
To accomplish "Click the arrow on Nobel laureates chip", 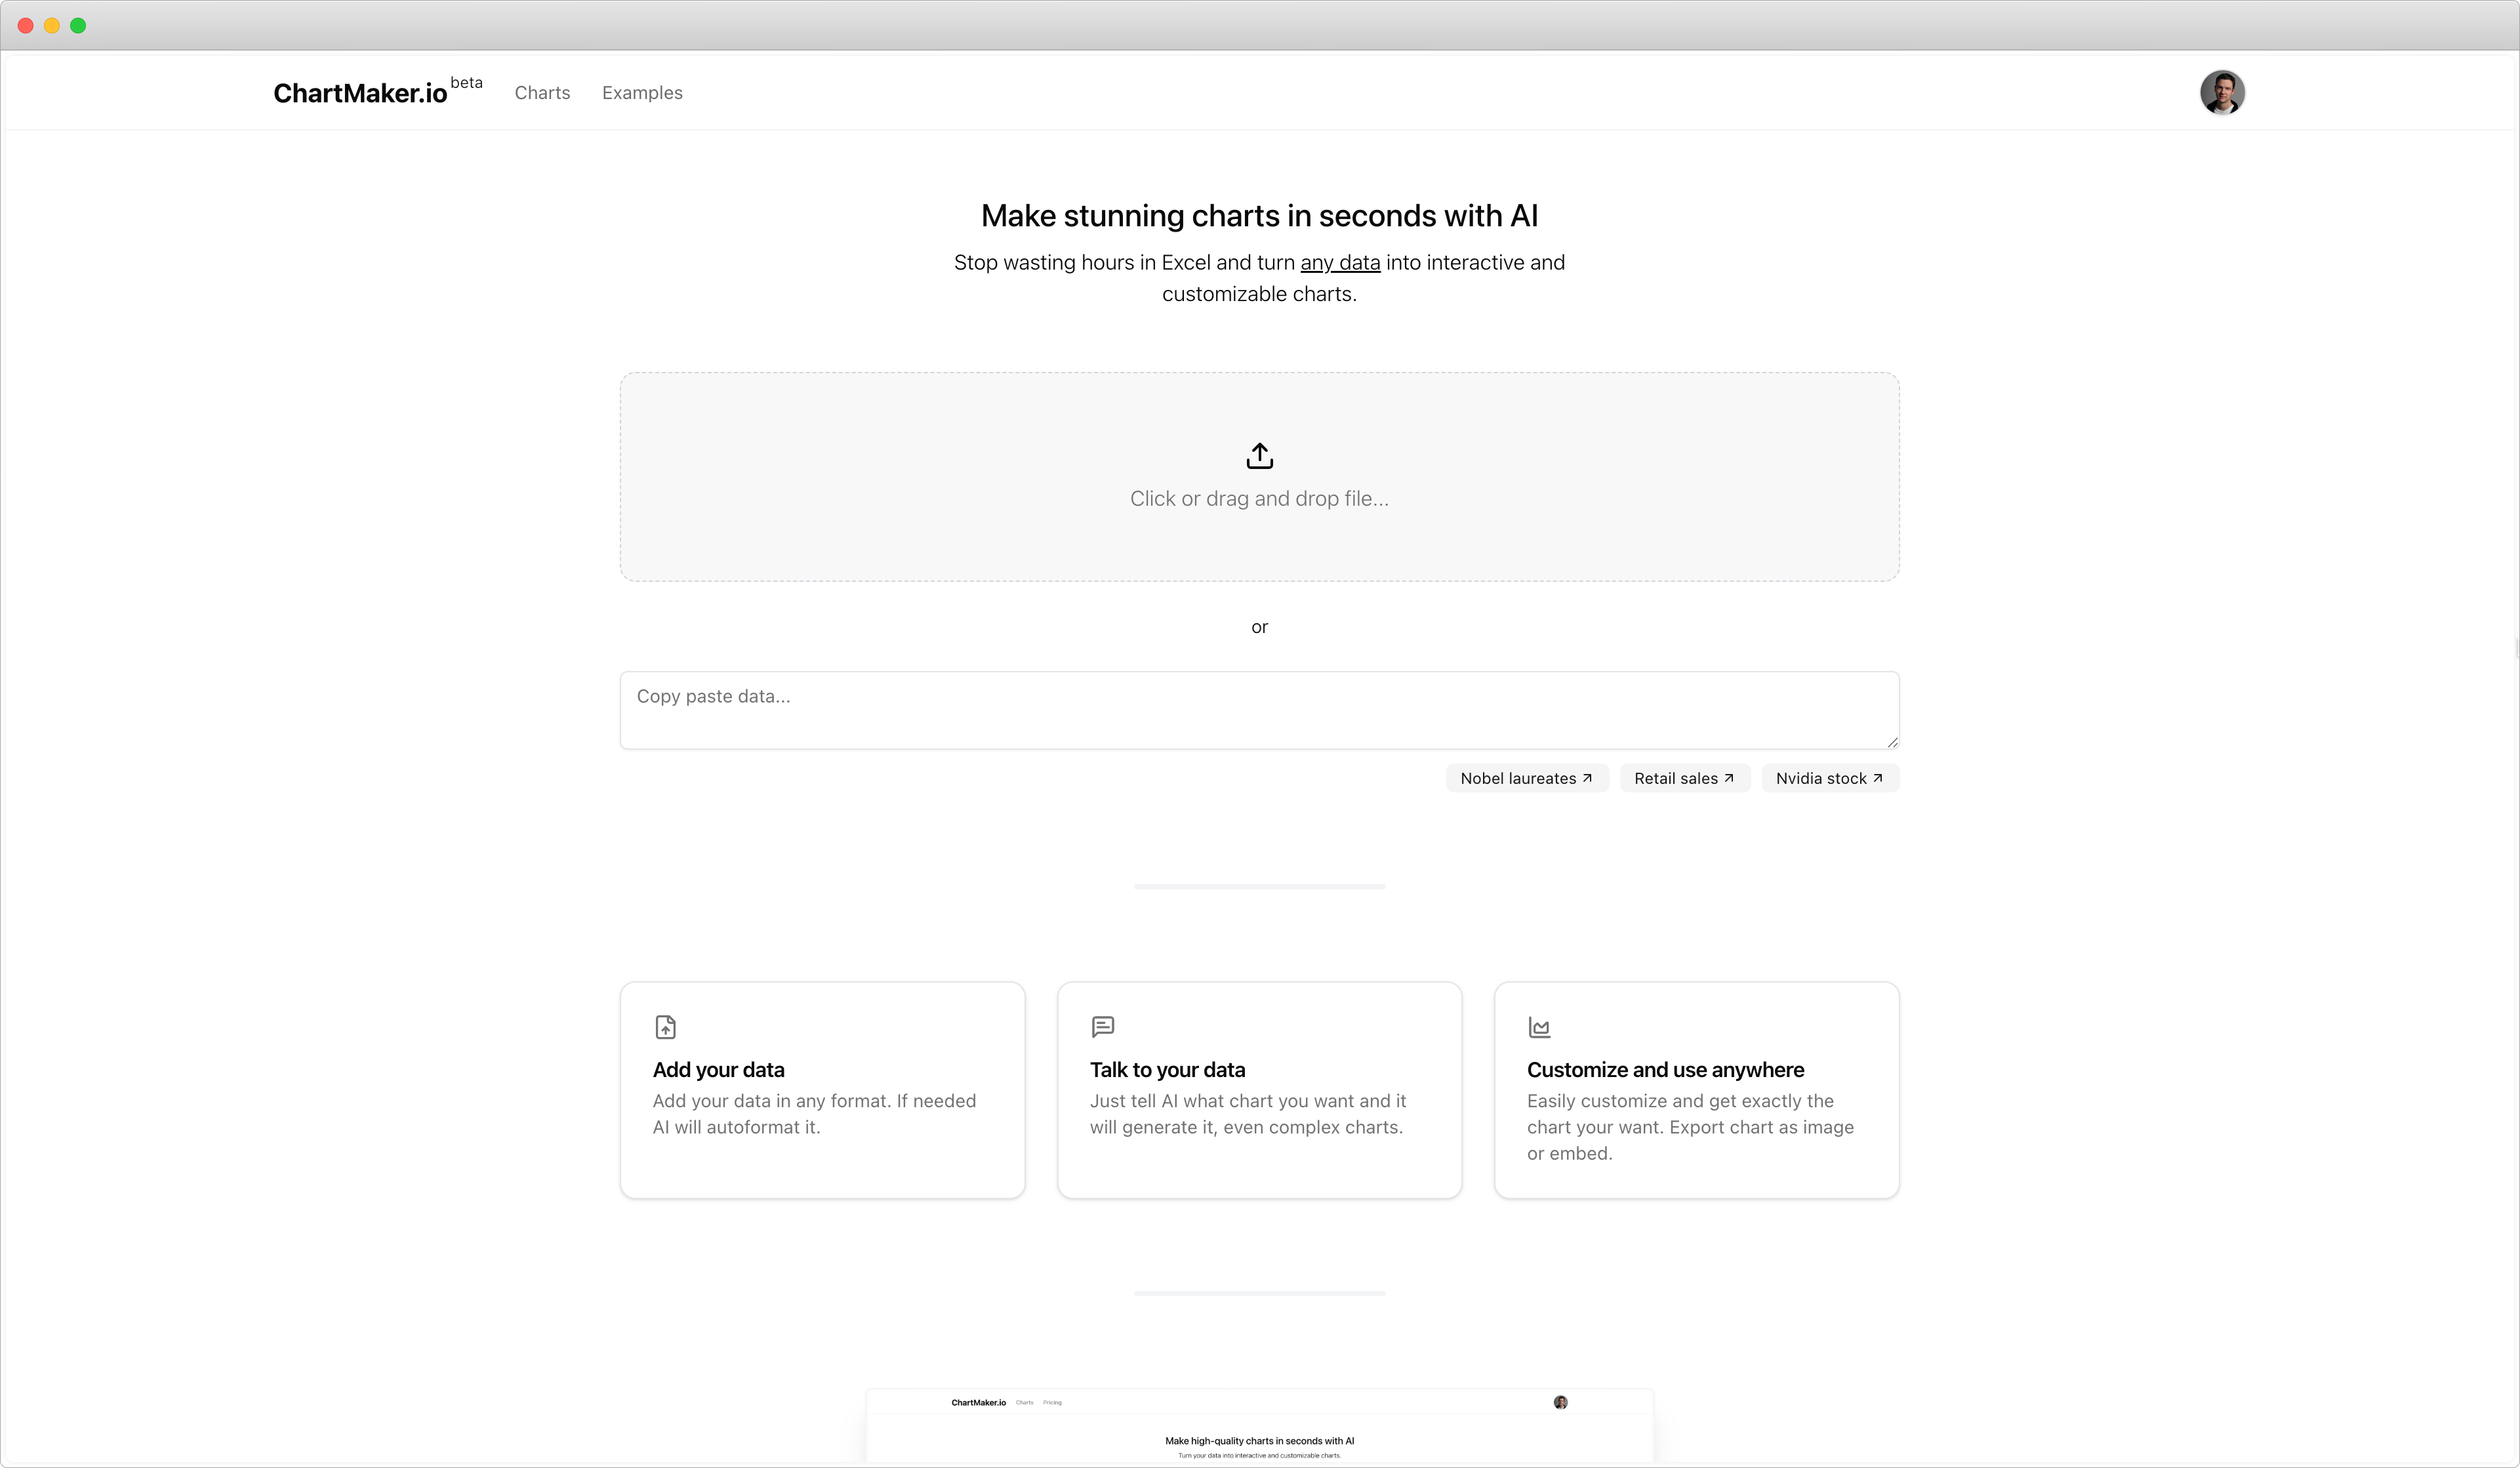I will [1587, 778].
